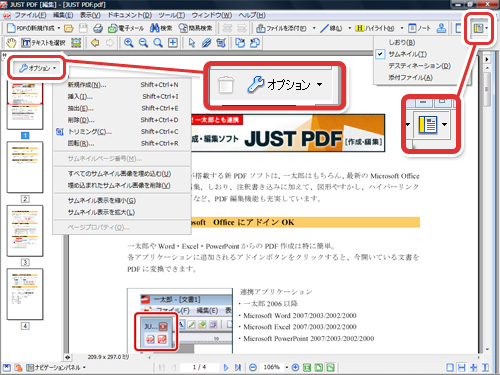Choose トリミング(C)... from options menu
This screenshot has width=500, height=375.
122,131
